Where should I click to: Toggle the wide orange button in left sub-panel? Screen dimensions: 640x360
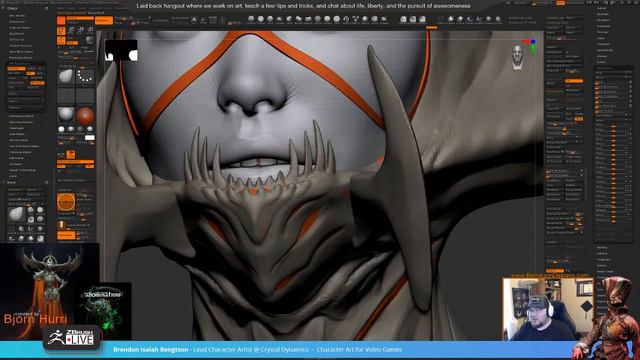16,69
